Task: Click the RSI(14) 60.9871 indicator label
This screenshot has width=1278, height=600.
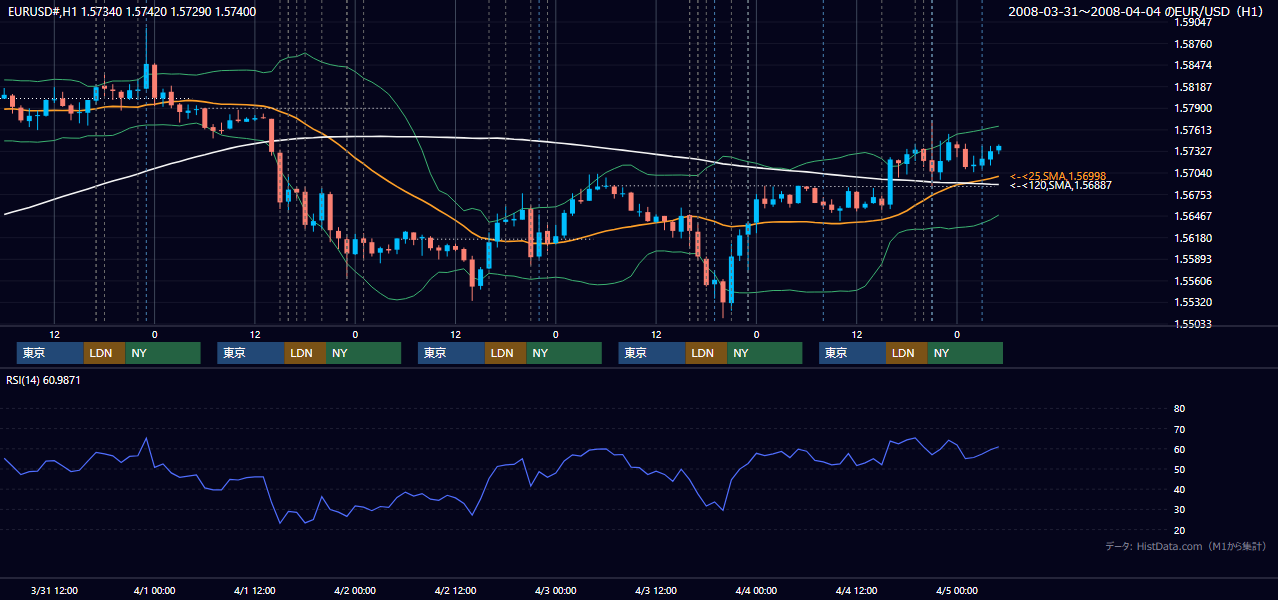Action: click(x=43, y=381)
